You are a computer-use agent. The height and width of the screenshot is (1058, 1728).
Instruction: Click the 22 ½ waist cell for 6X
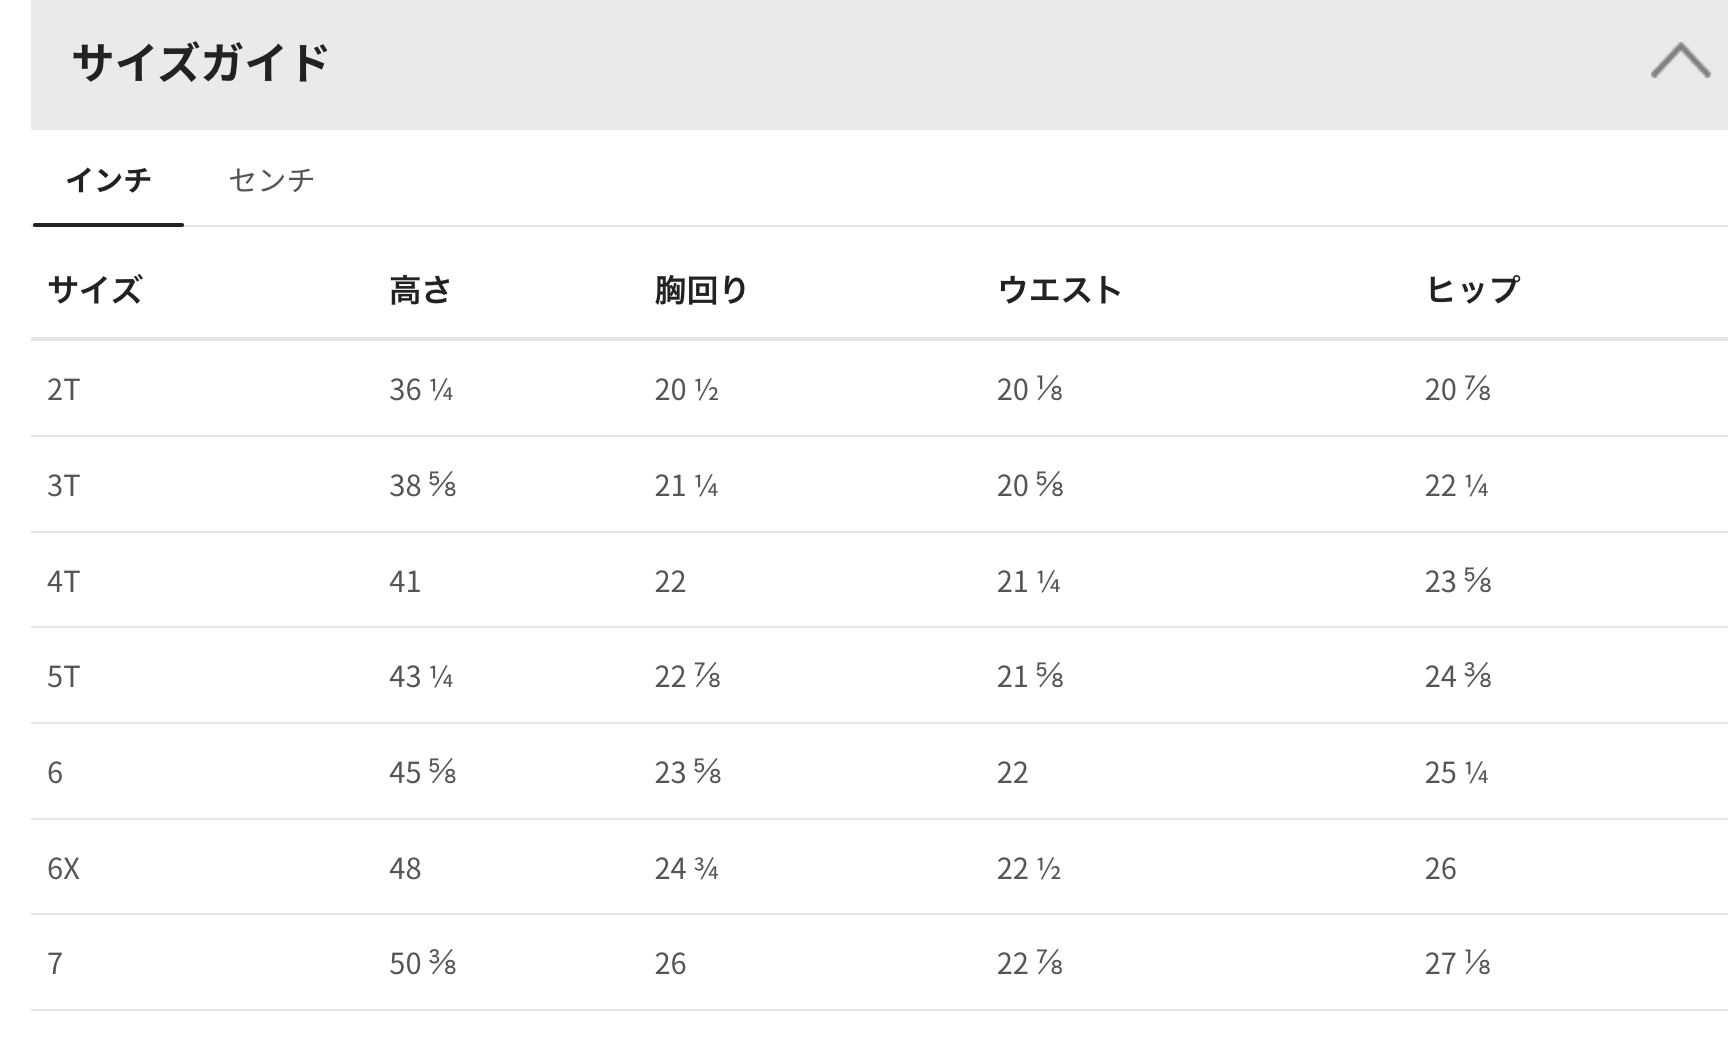point(1029,868)
